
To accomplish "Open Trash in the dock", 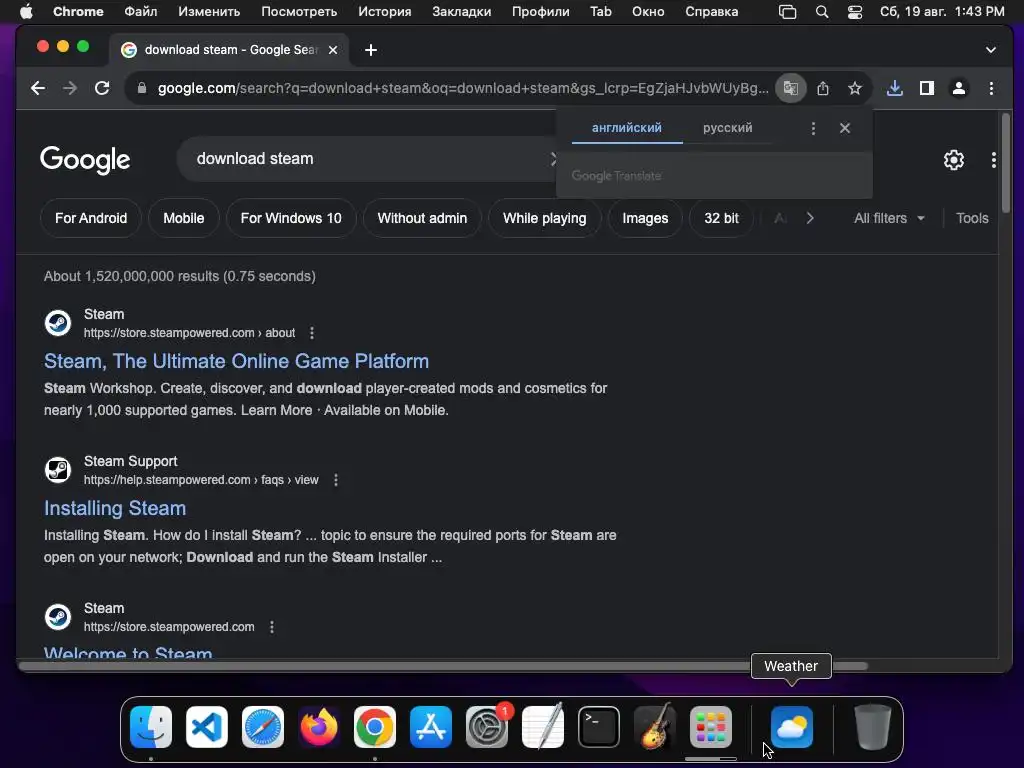I will tap(872, 727).
